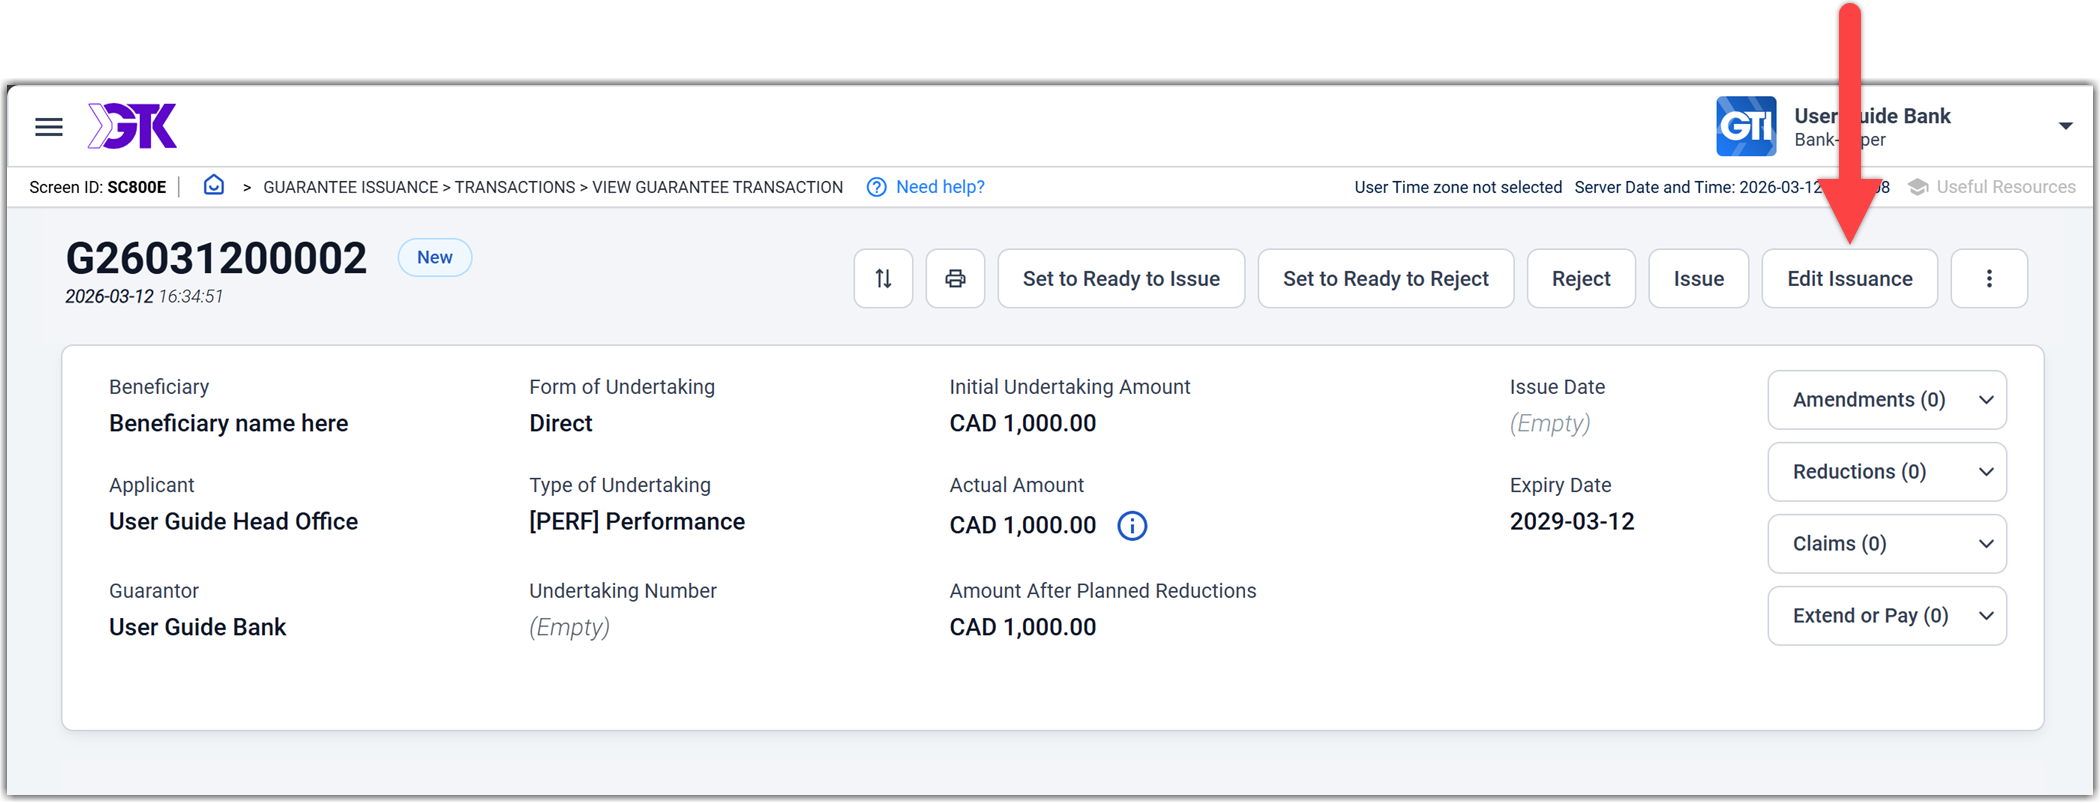Click 'User Time zone not selected' text

(1458, 187)
